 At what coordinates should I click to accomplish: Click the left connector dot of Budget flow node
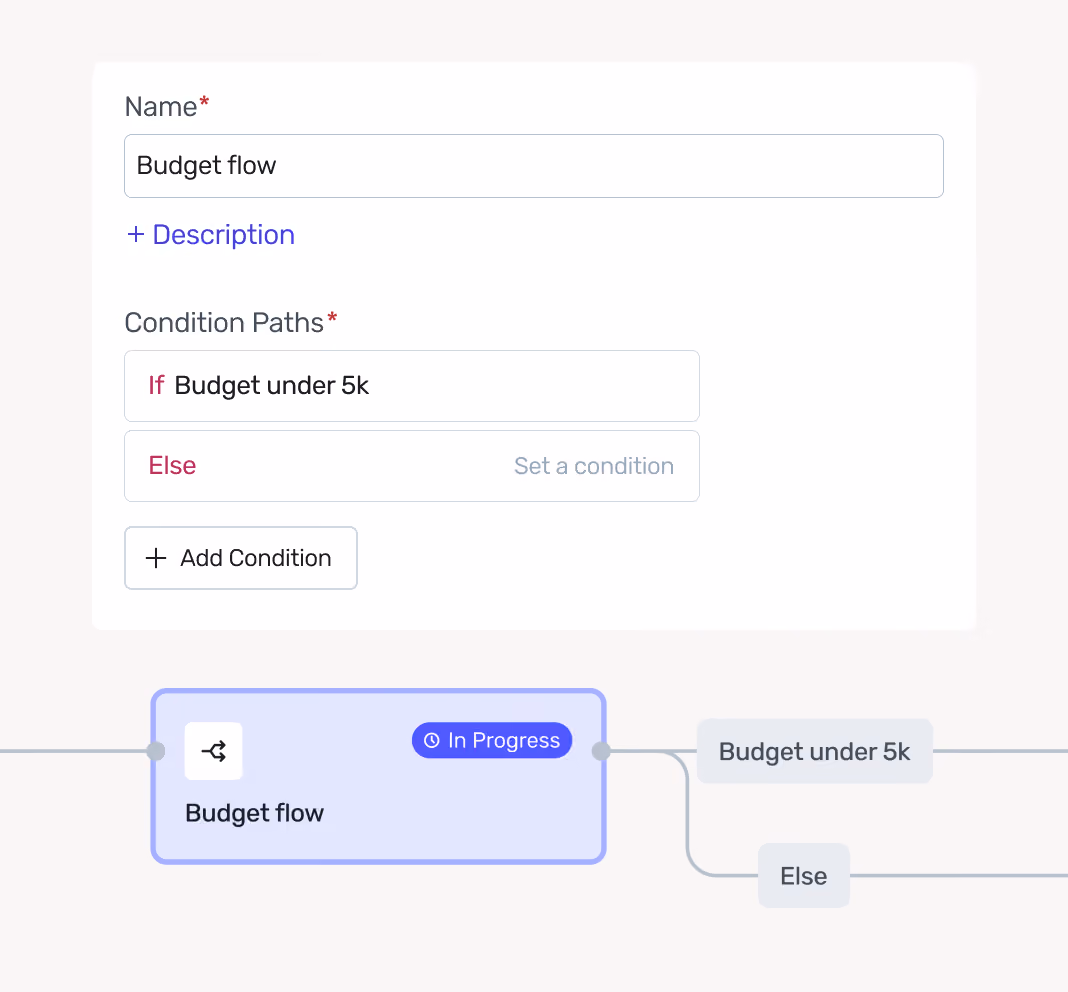tap(156, 751)
